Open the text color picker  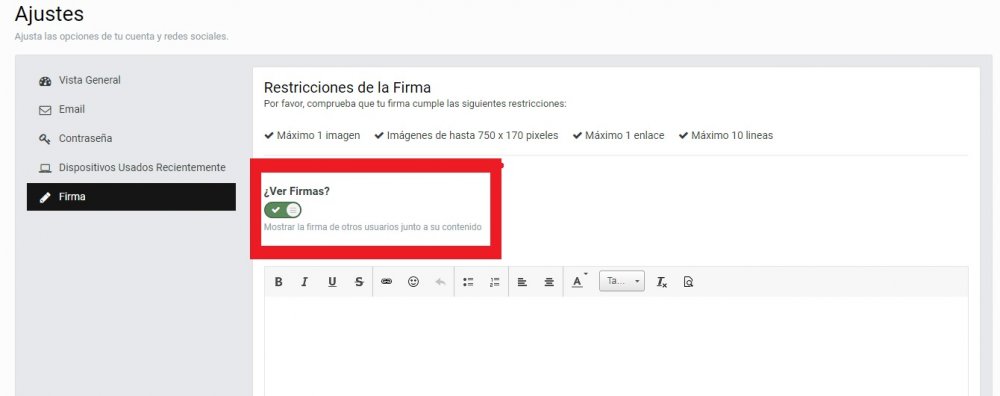coord(578,282)
